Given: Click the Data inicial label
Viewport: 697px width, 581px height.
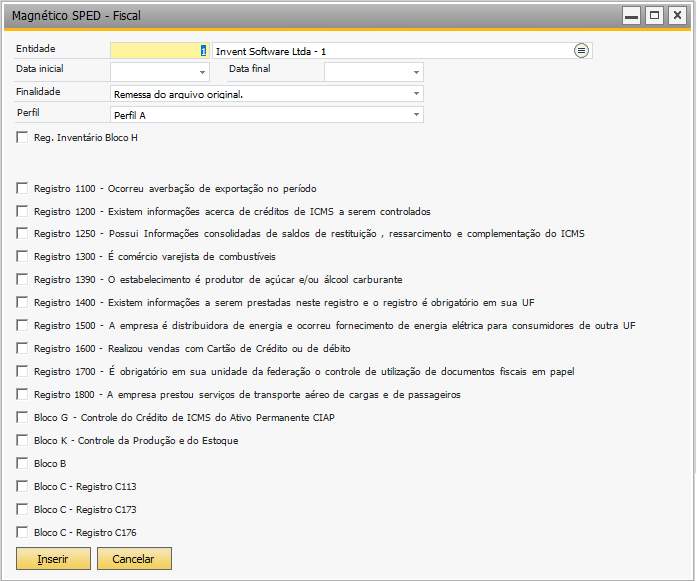Looking at the screenshot, I should point(40,68).
